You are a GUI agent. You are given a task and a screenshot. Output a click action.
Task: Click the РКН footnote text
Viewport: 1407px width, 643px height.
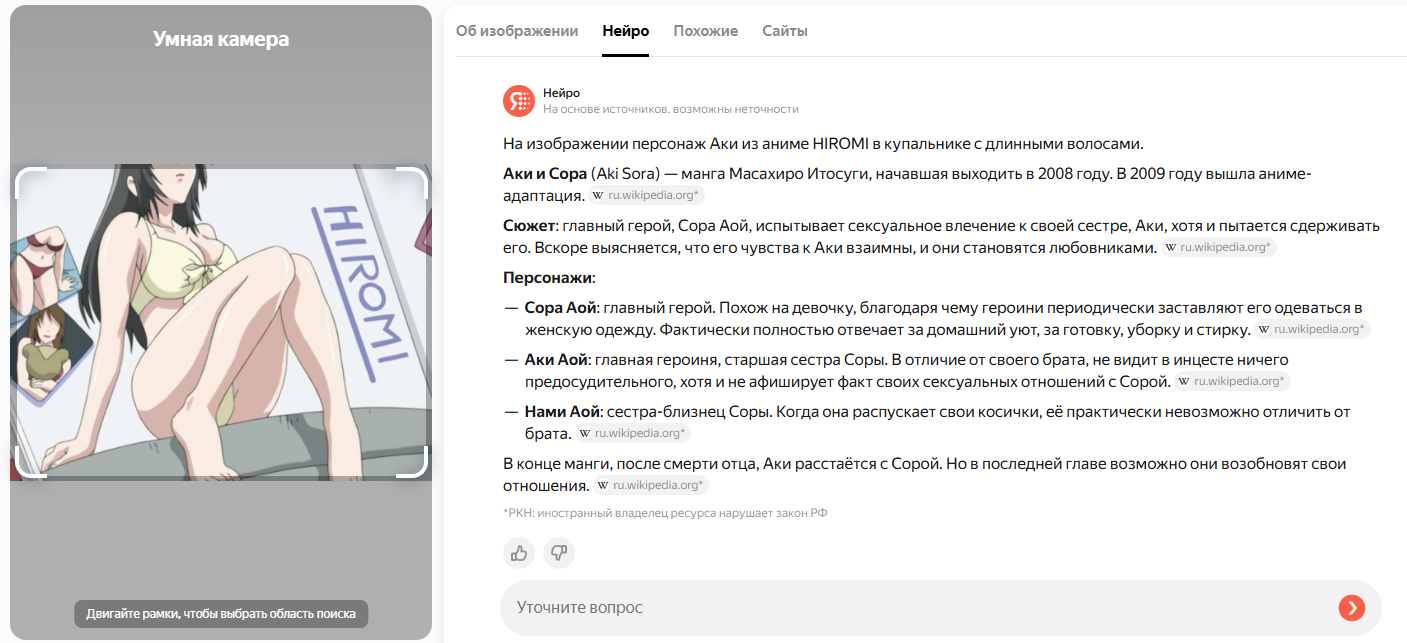click(665, 513)
